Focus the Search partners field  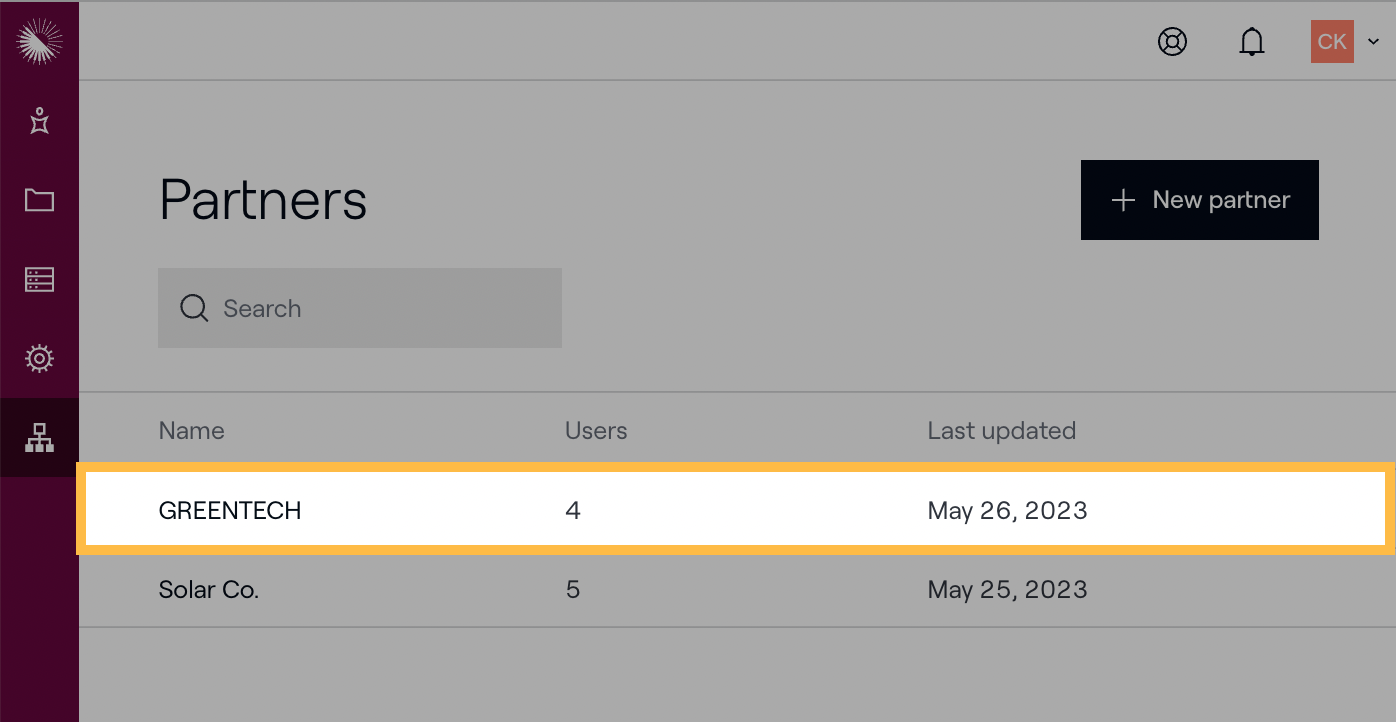tap(380, 308)
